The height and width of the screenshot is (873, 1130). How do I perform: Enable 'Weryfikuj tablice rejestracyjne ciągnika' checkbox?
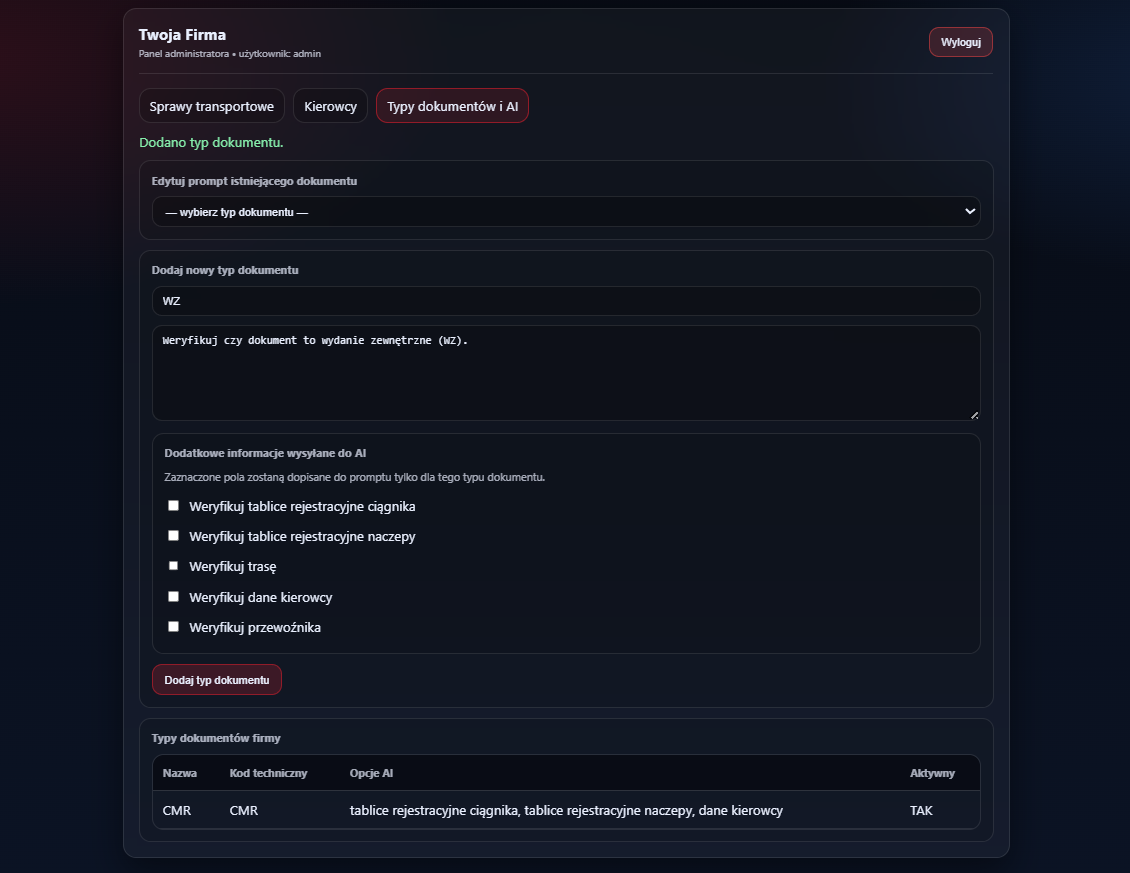tap(174, 506)
